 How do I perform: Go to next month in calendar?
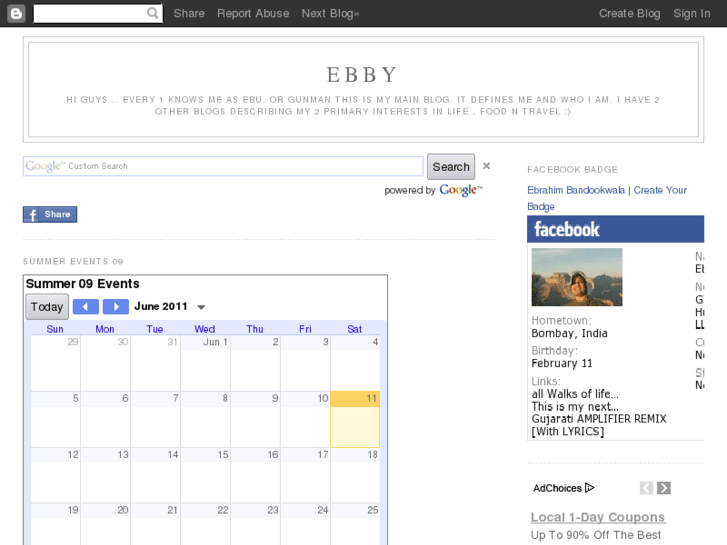116,307
